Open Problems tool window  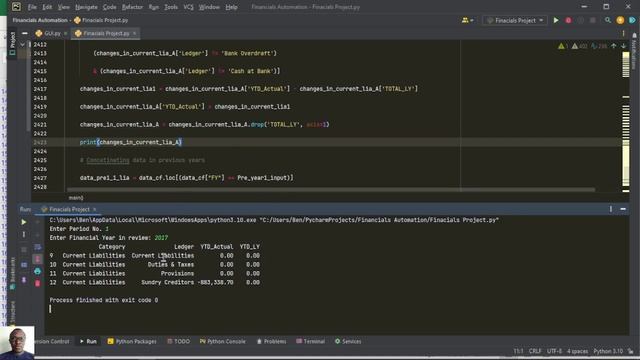[x=271, y=341]
